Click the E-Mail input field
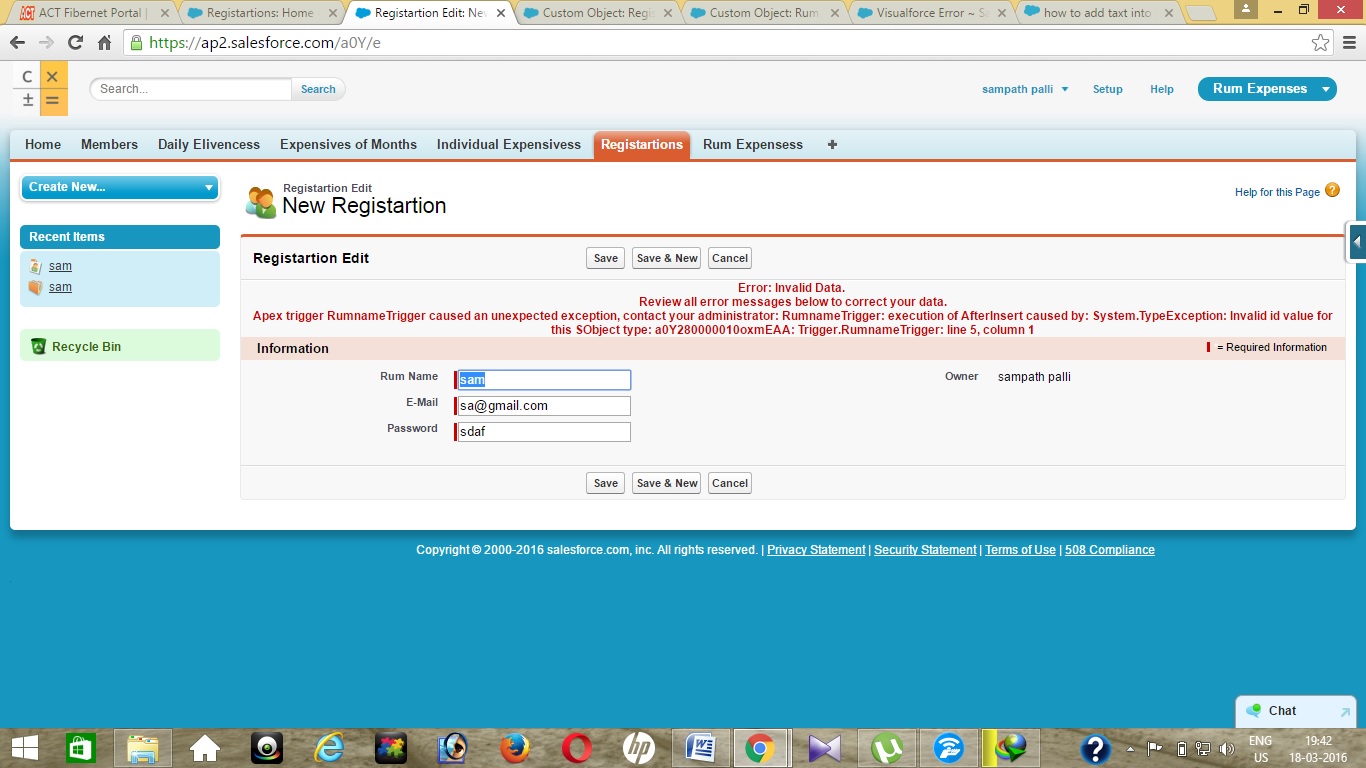Image resolution: width=1366 pixels, height=768 pixels. 544,406
